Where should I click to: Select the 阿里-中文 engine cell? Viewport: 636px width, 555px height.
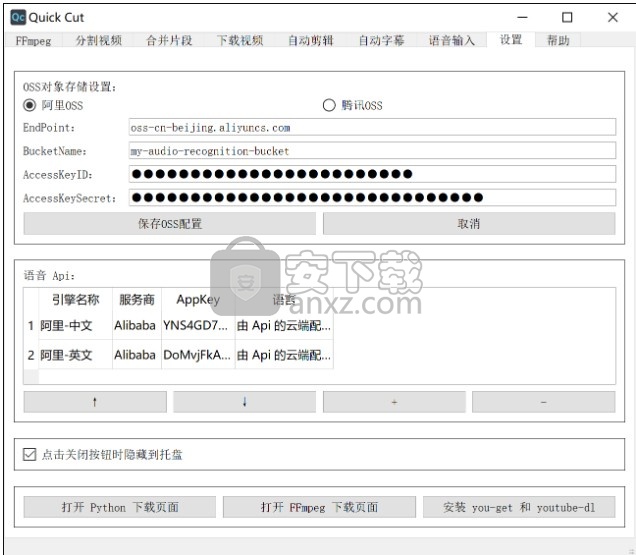75,325
